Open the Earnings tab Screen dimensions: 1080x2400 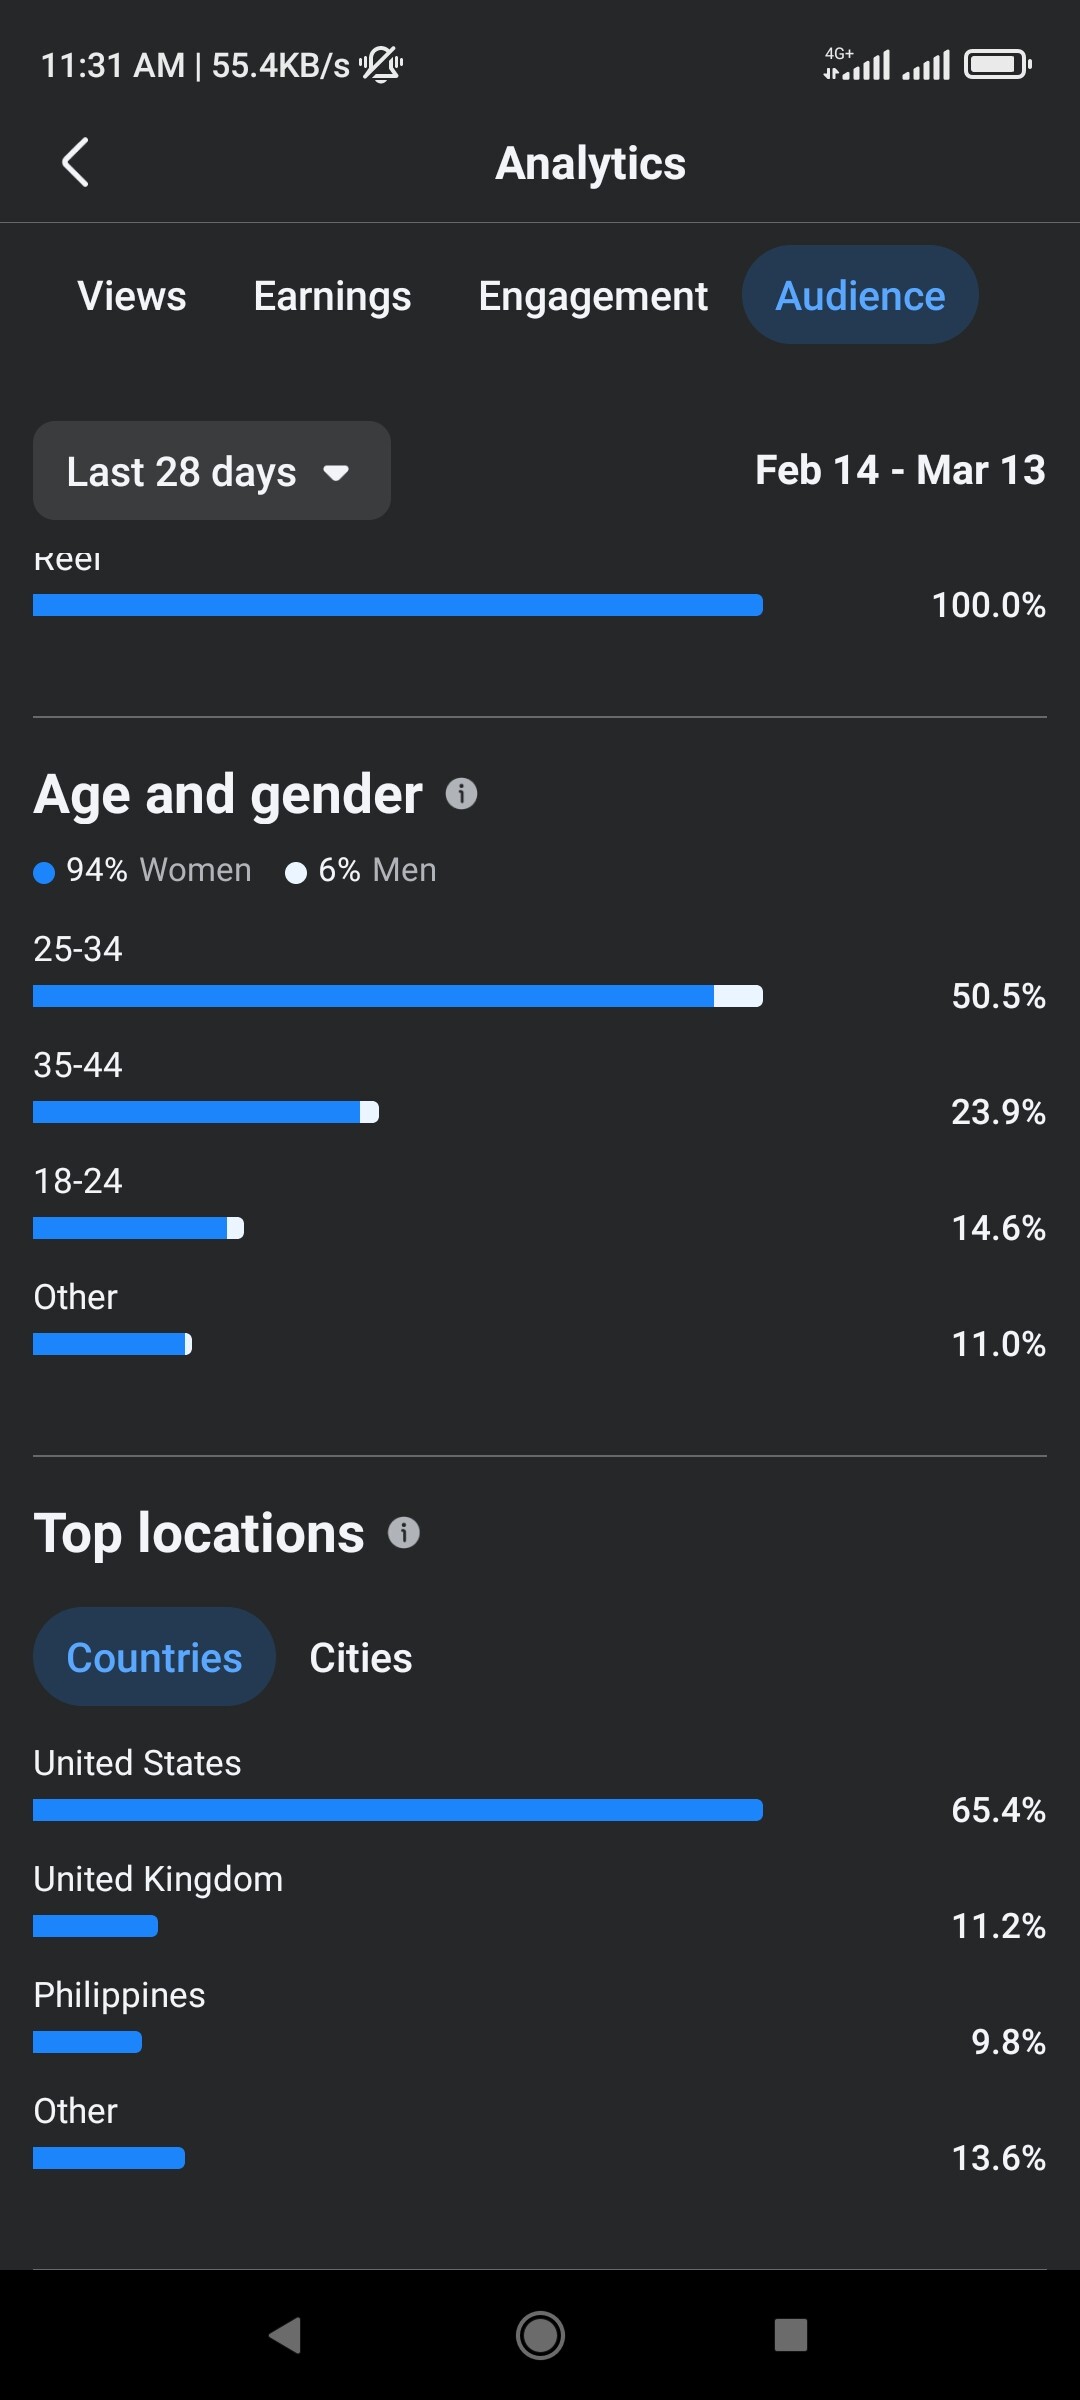point(332,296)
